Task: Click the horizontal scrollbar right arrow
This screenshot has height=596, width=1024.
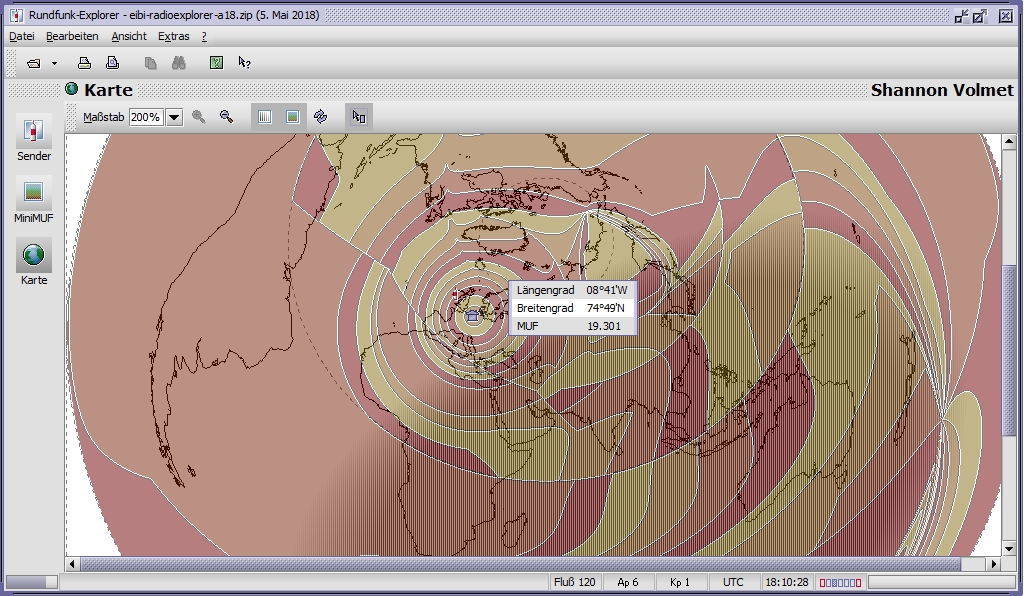Action: click(x=994, y=564)
